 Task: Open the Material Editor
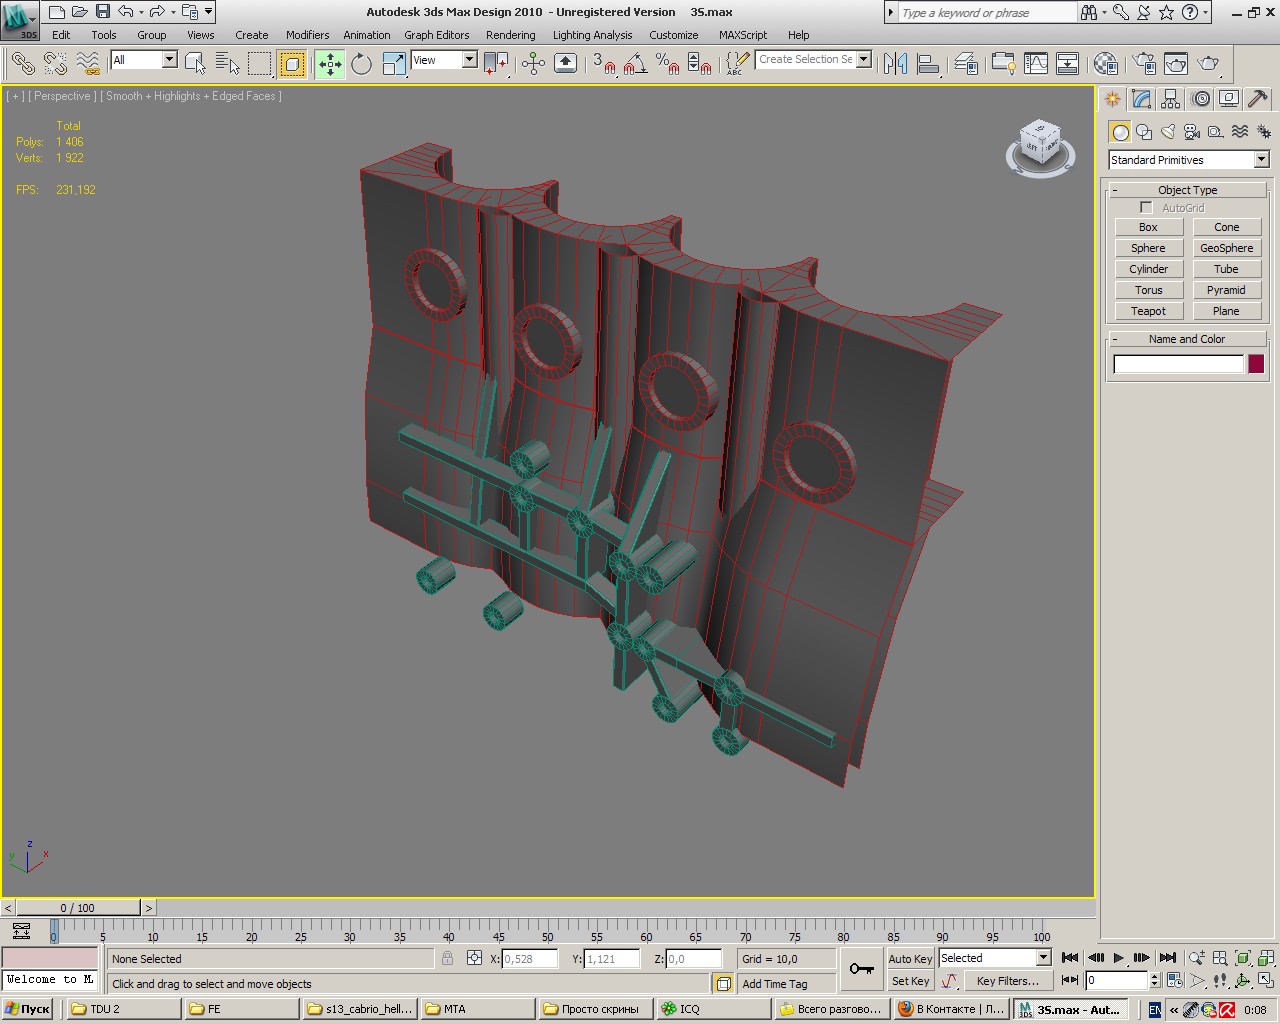click(1105, 64)
